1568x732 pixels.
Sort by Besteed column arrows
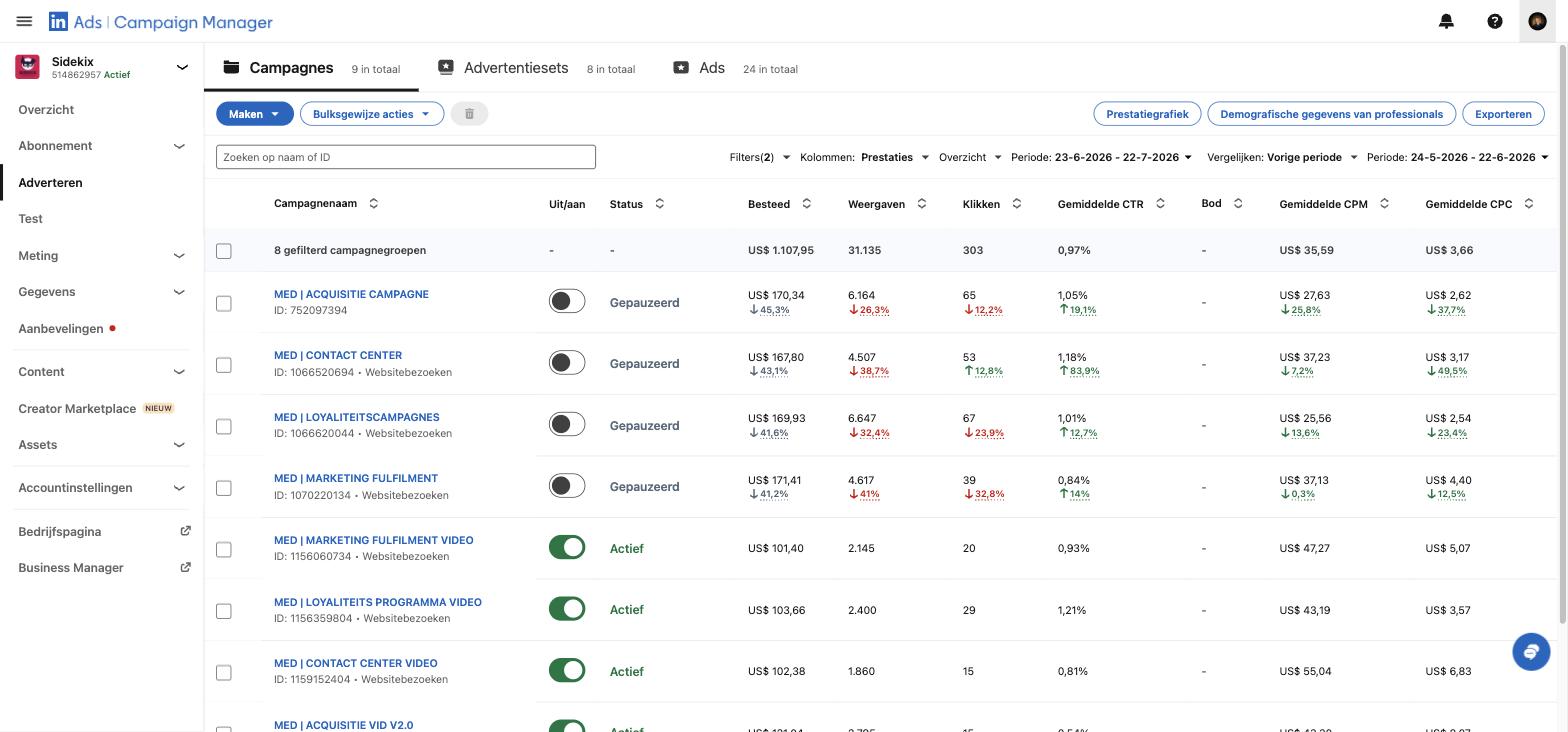[806, 204]
